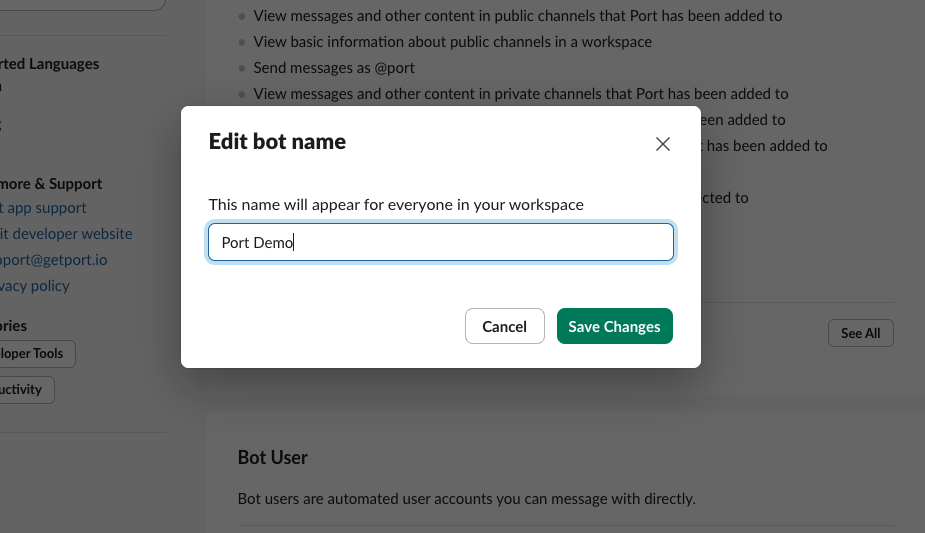Cancel the bot name edit

point(504,326)
